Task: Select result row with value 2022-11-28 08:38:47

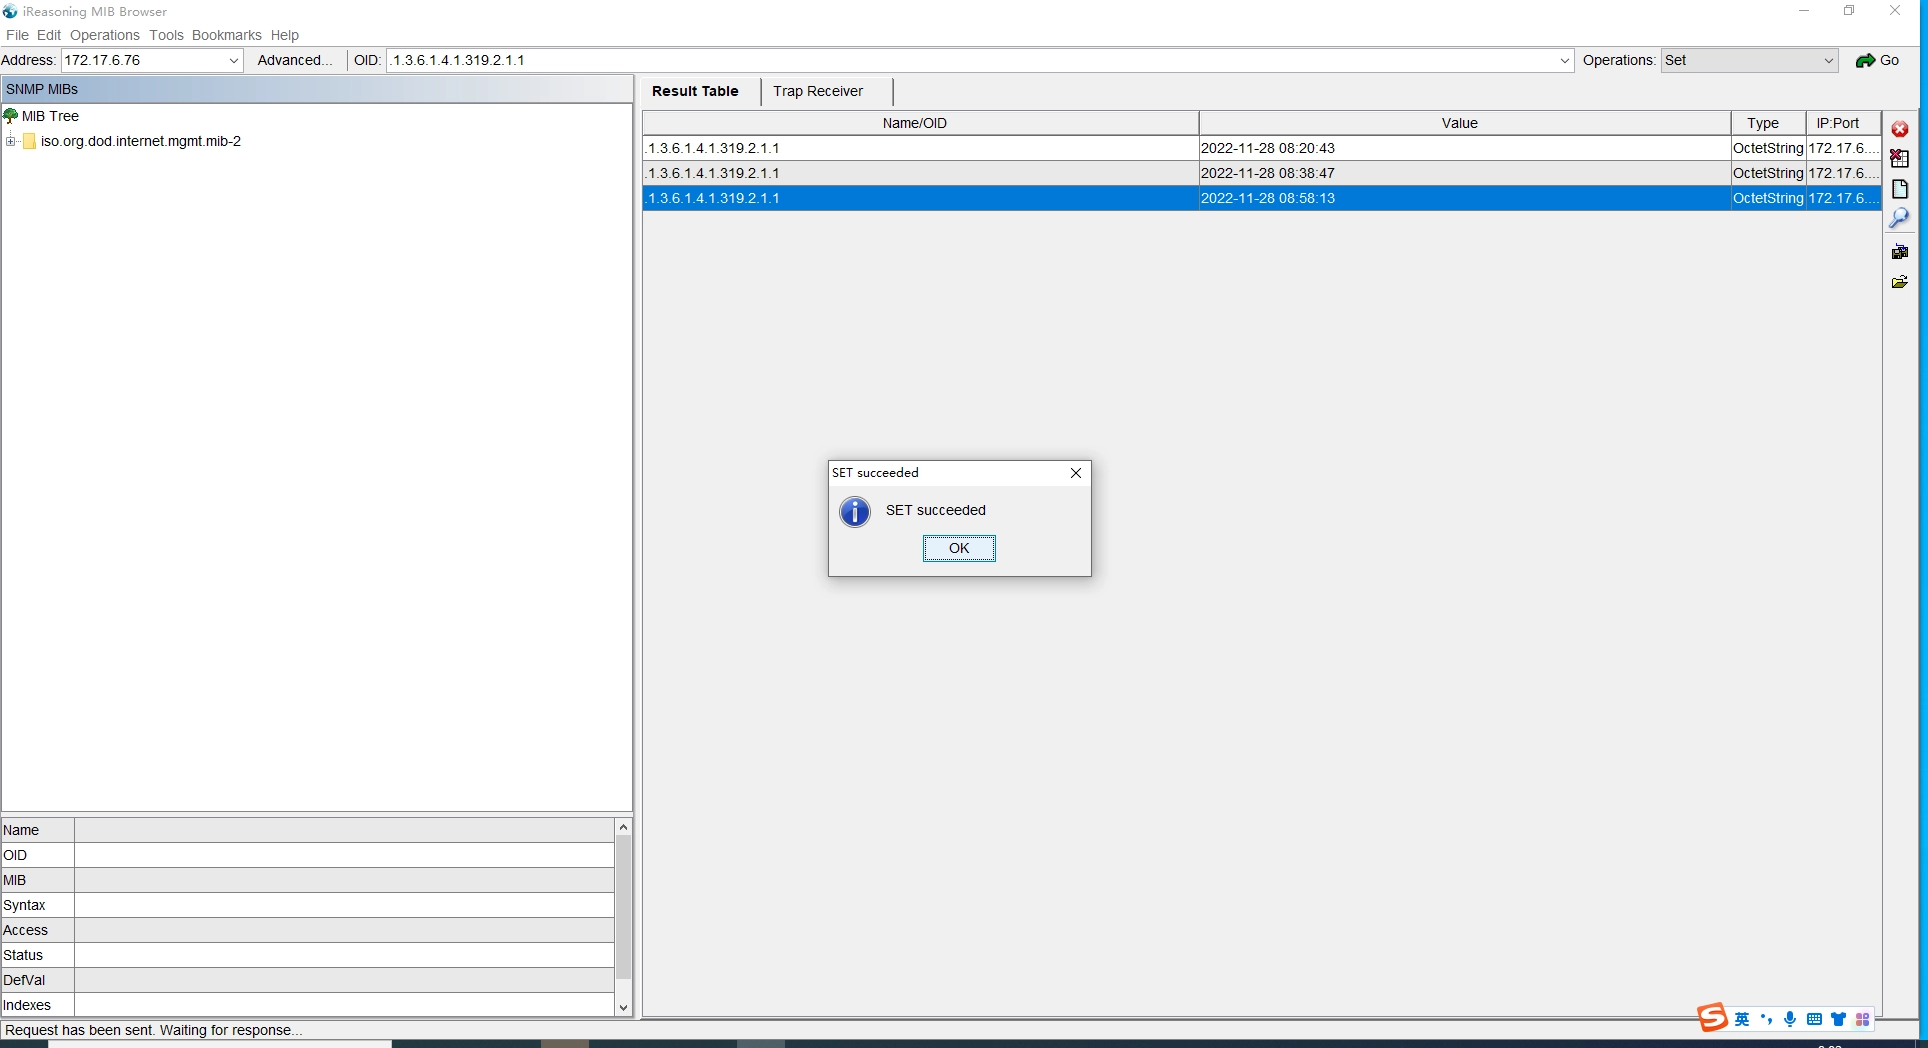Action: tap(1267, 173)
